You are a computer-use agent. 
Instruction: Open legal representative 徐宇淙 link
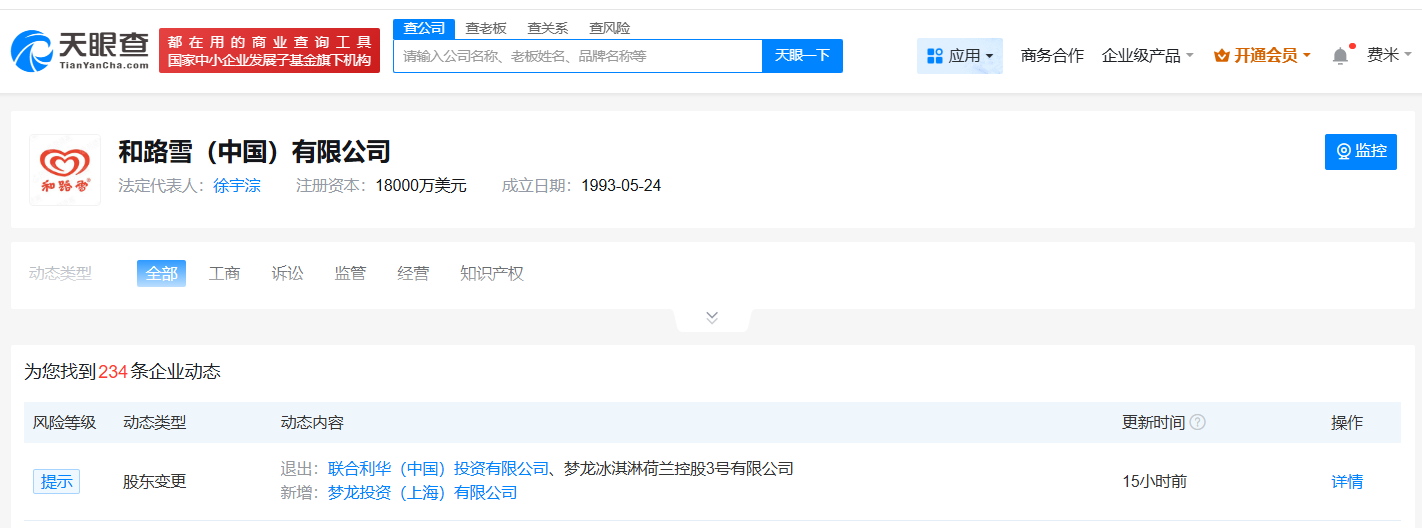pos(237,186)
